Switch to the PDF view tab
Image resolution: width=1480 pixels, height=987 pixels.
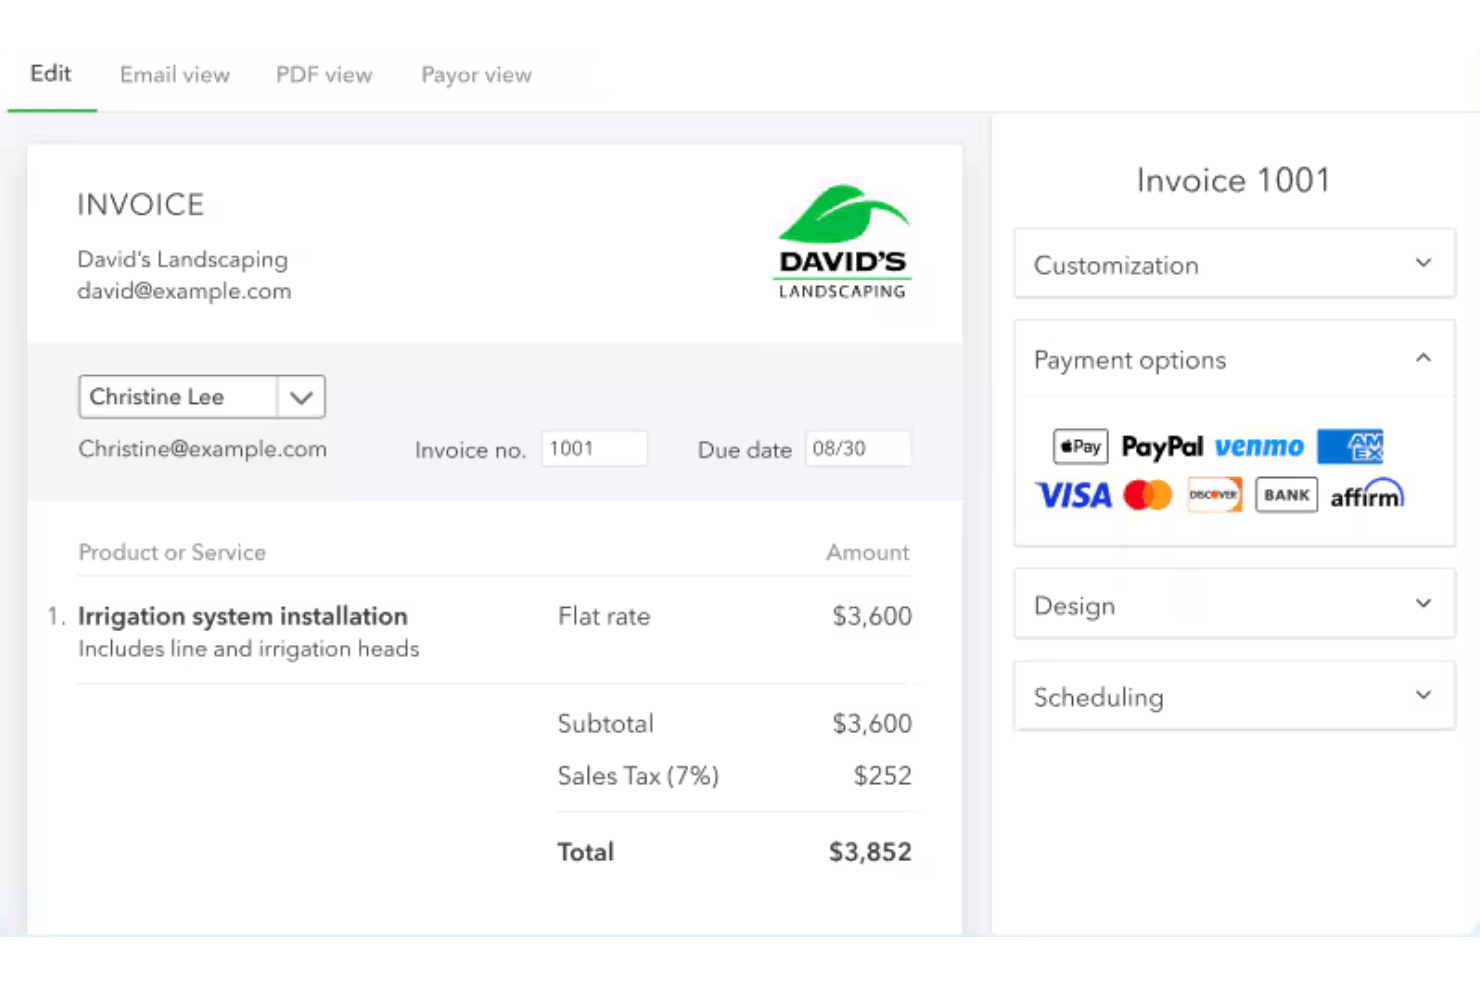tap(324, 75)
